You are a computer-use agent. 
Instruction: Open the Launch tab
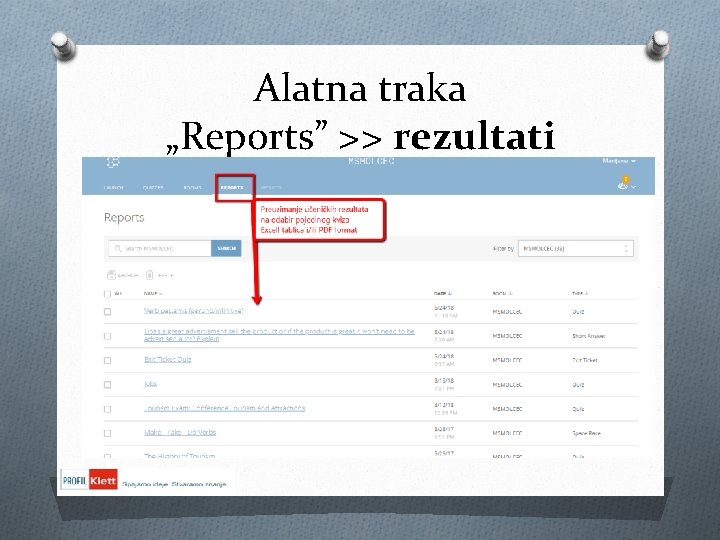[113, 188]
